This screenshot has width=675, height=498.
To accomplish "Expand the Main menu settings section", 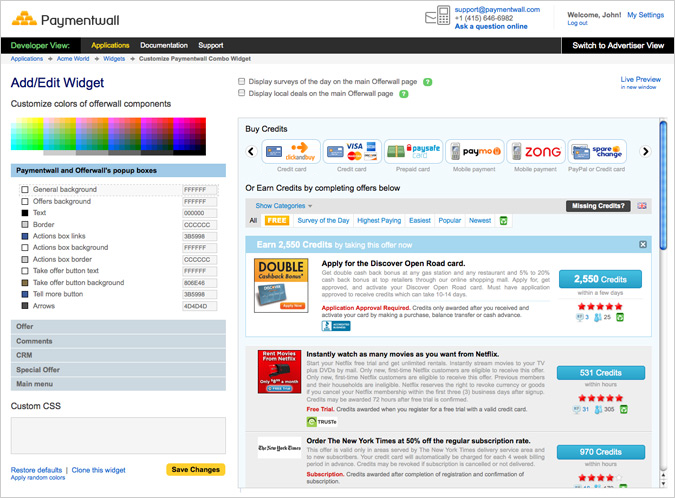I will pos(118,384).
